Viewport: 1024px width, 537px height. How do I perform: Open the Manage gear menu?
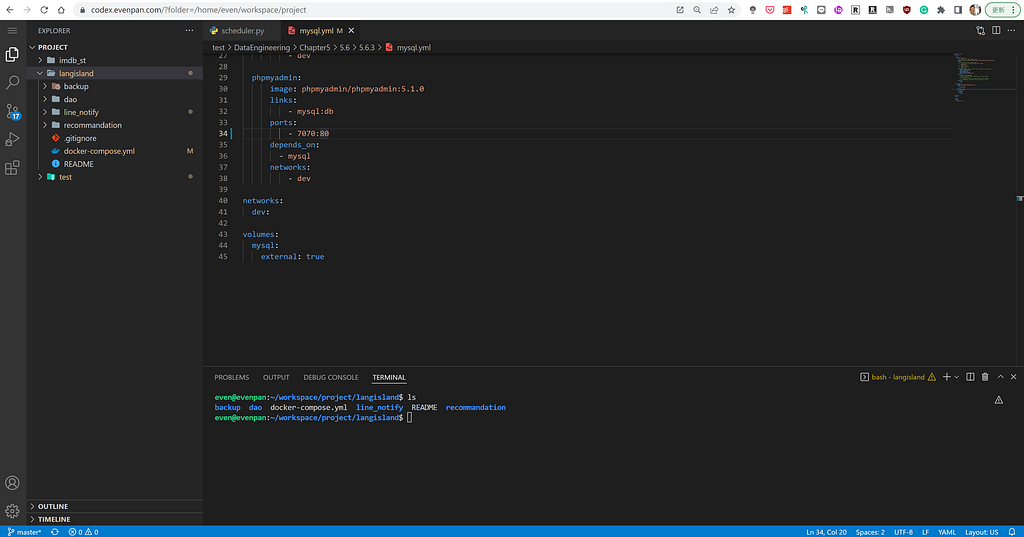(12, 511)
